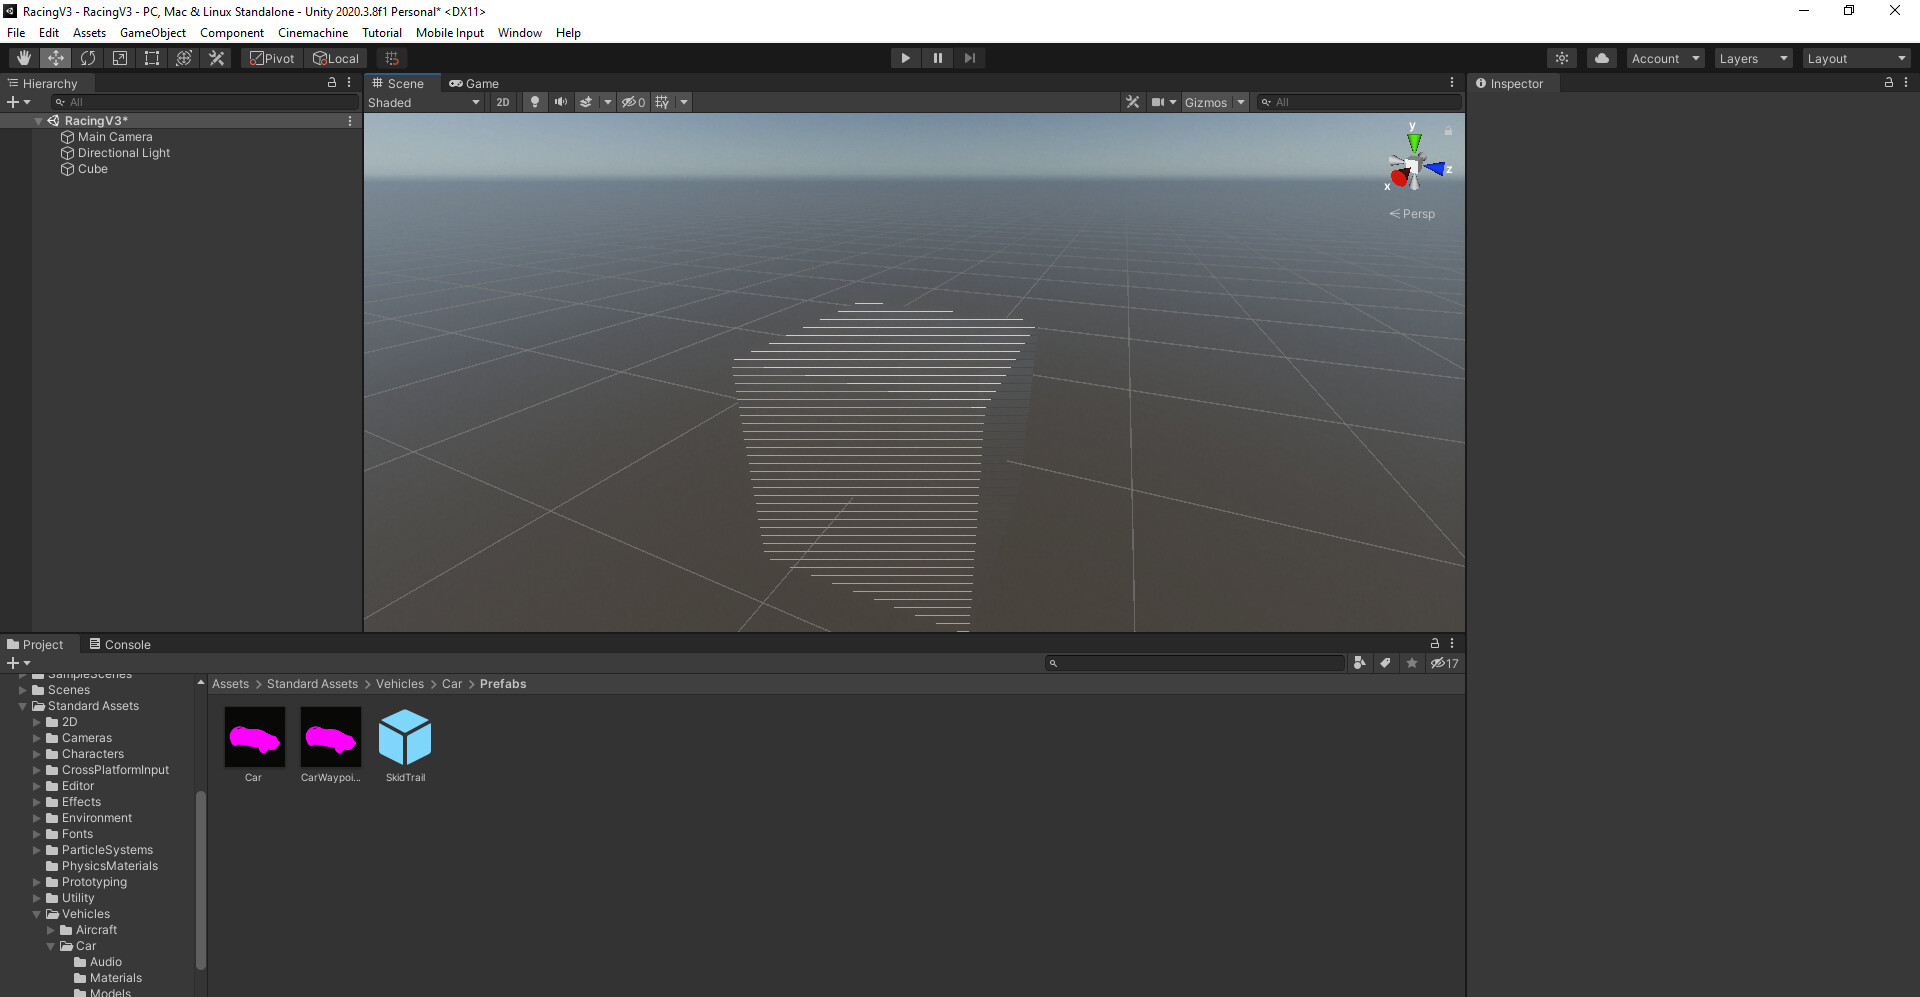Viewport: 1920px width, 997px height.
Task: Toggle Scene view lighting
Action: point(535,101)
